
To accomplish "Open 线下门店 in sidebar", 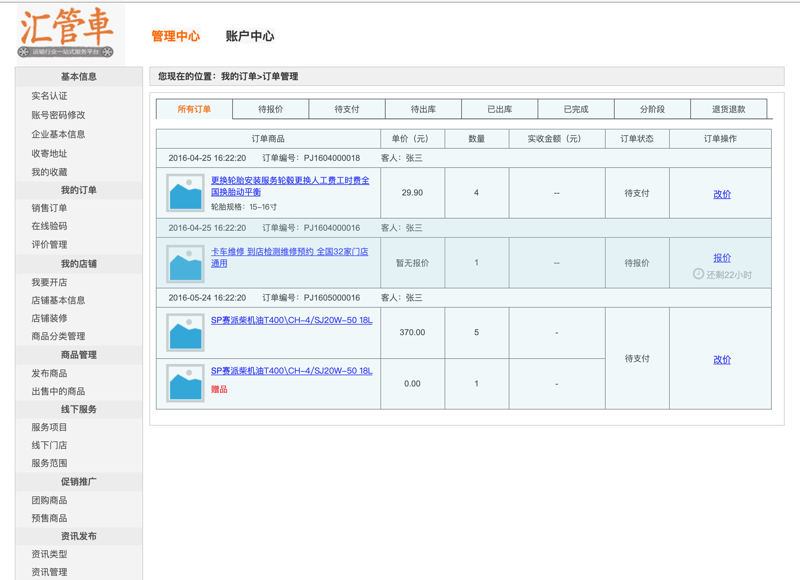I will point(49,445).
